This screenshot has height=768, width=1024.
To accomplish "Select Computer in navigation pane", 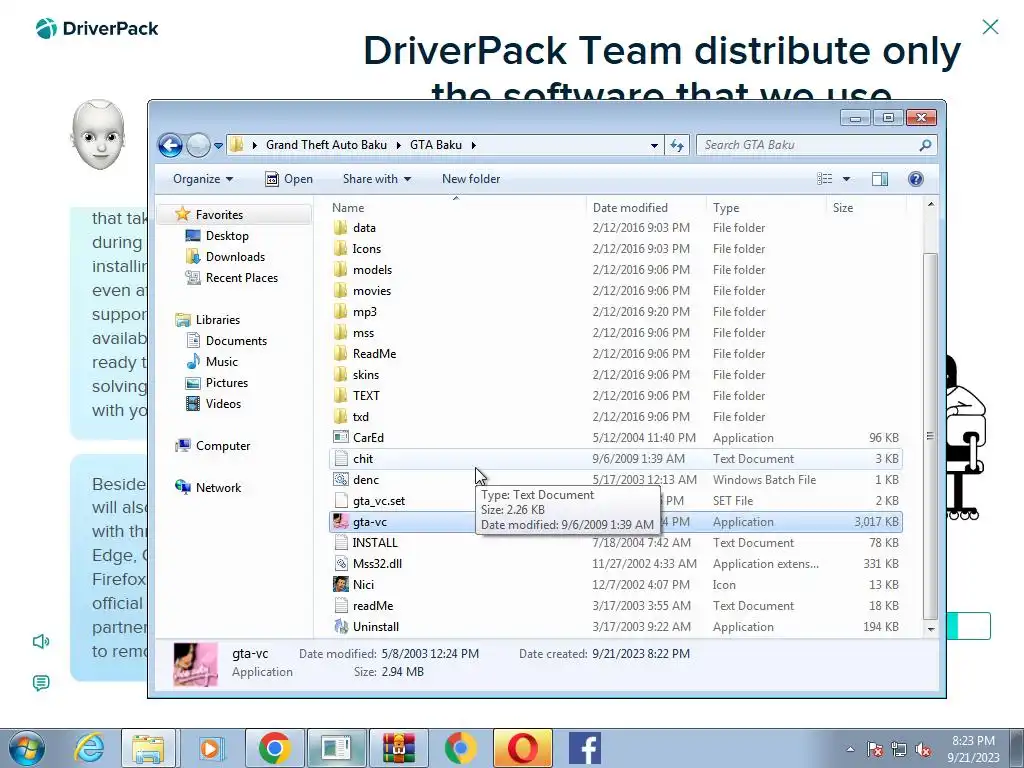I will coord(223,446).
